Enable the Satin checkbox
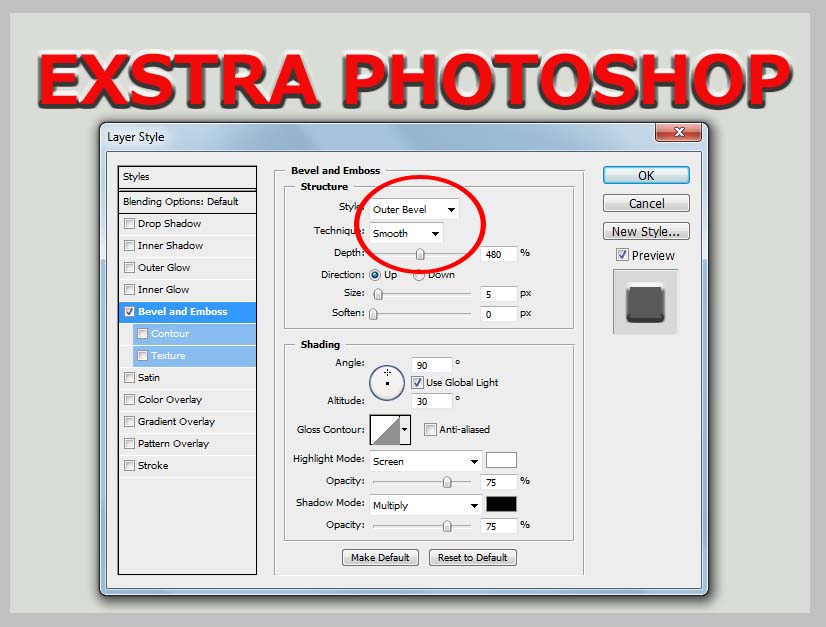This screenshot has width=826, height=627. click(x=129, y=378)
